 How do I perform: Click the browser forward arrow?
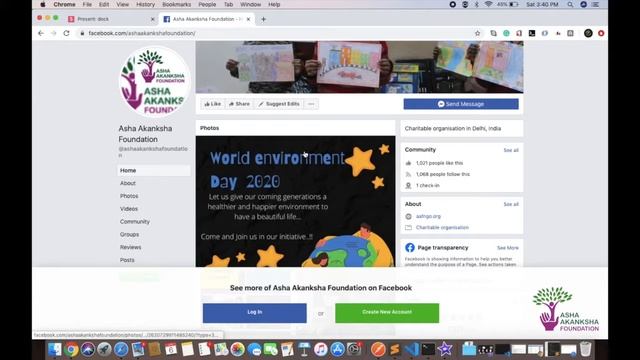pyautogui.click(x=53, y=33)
